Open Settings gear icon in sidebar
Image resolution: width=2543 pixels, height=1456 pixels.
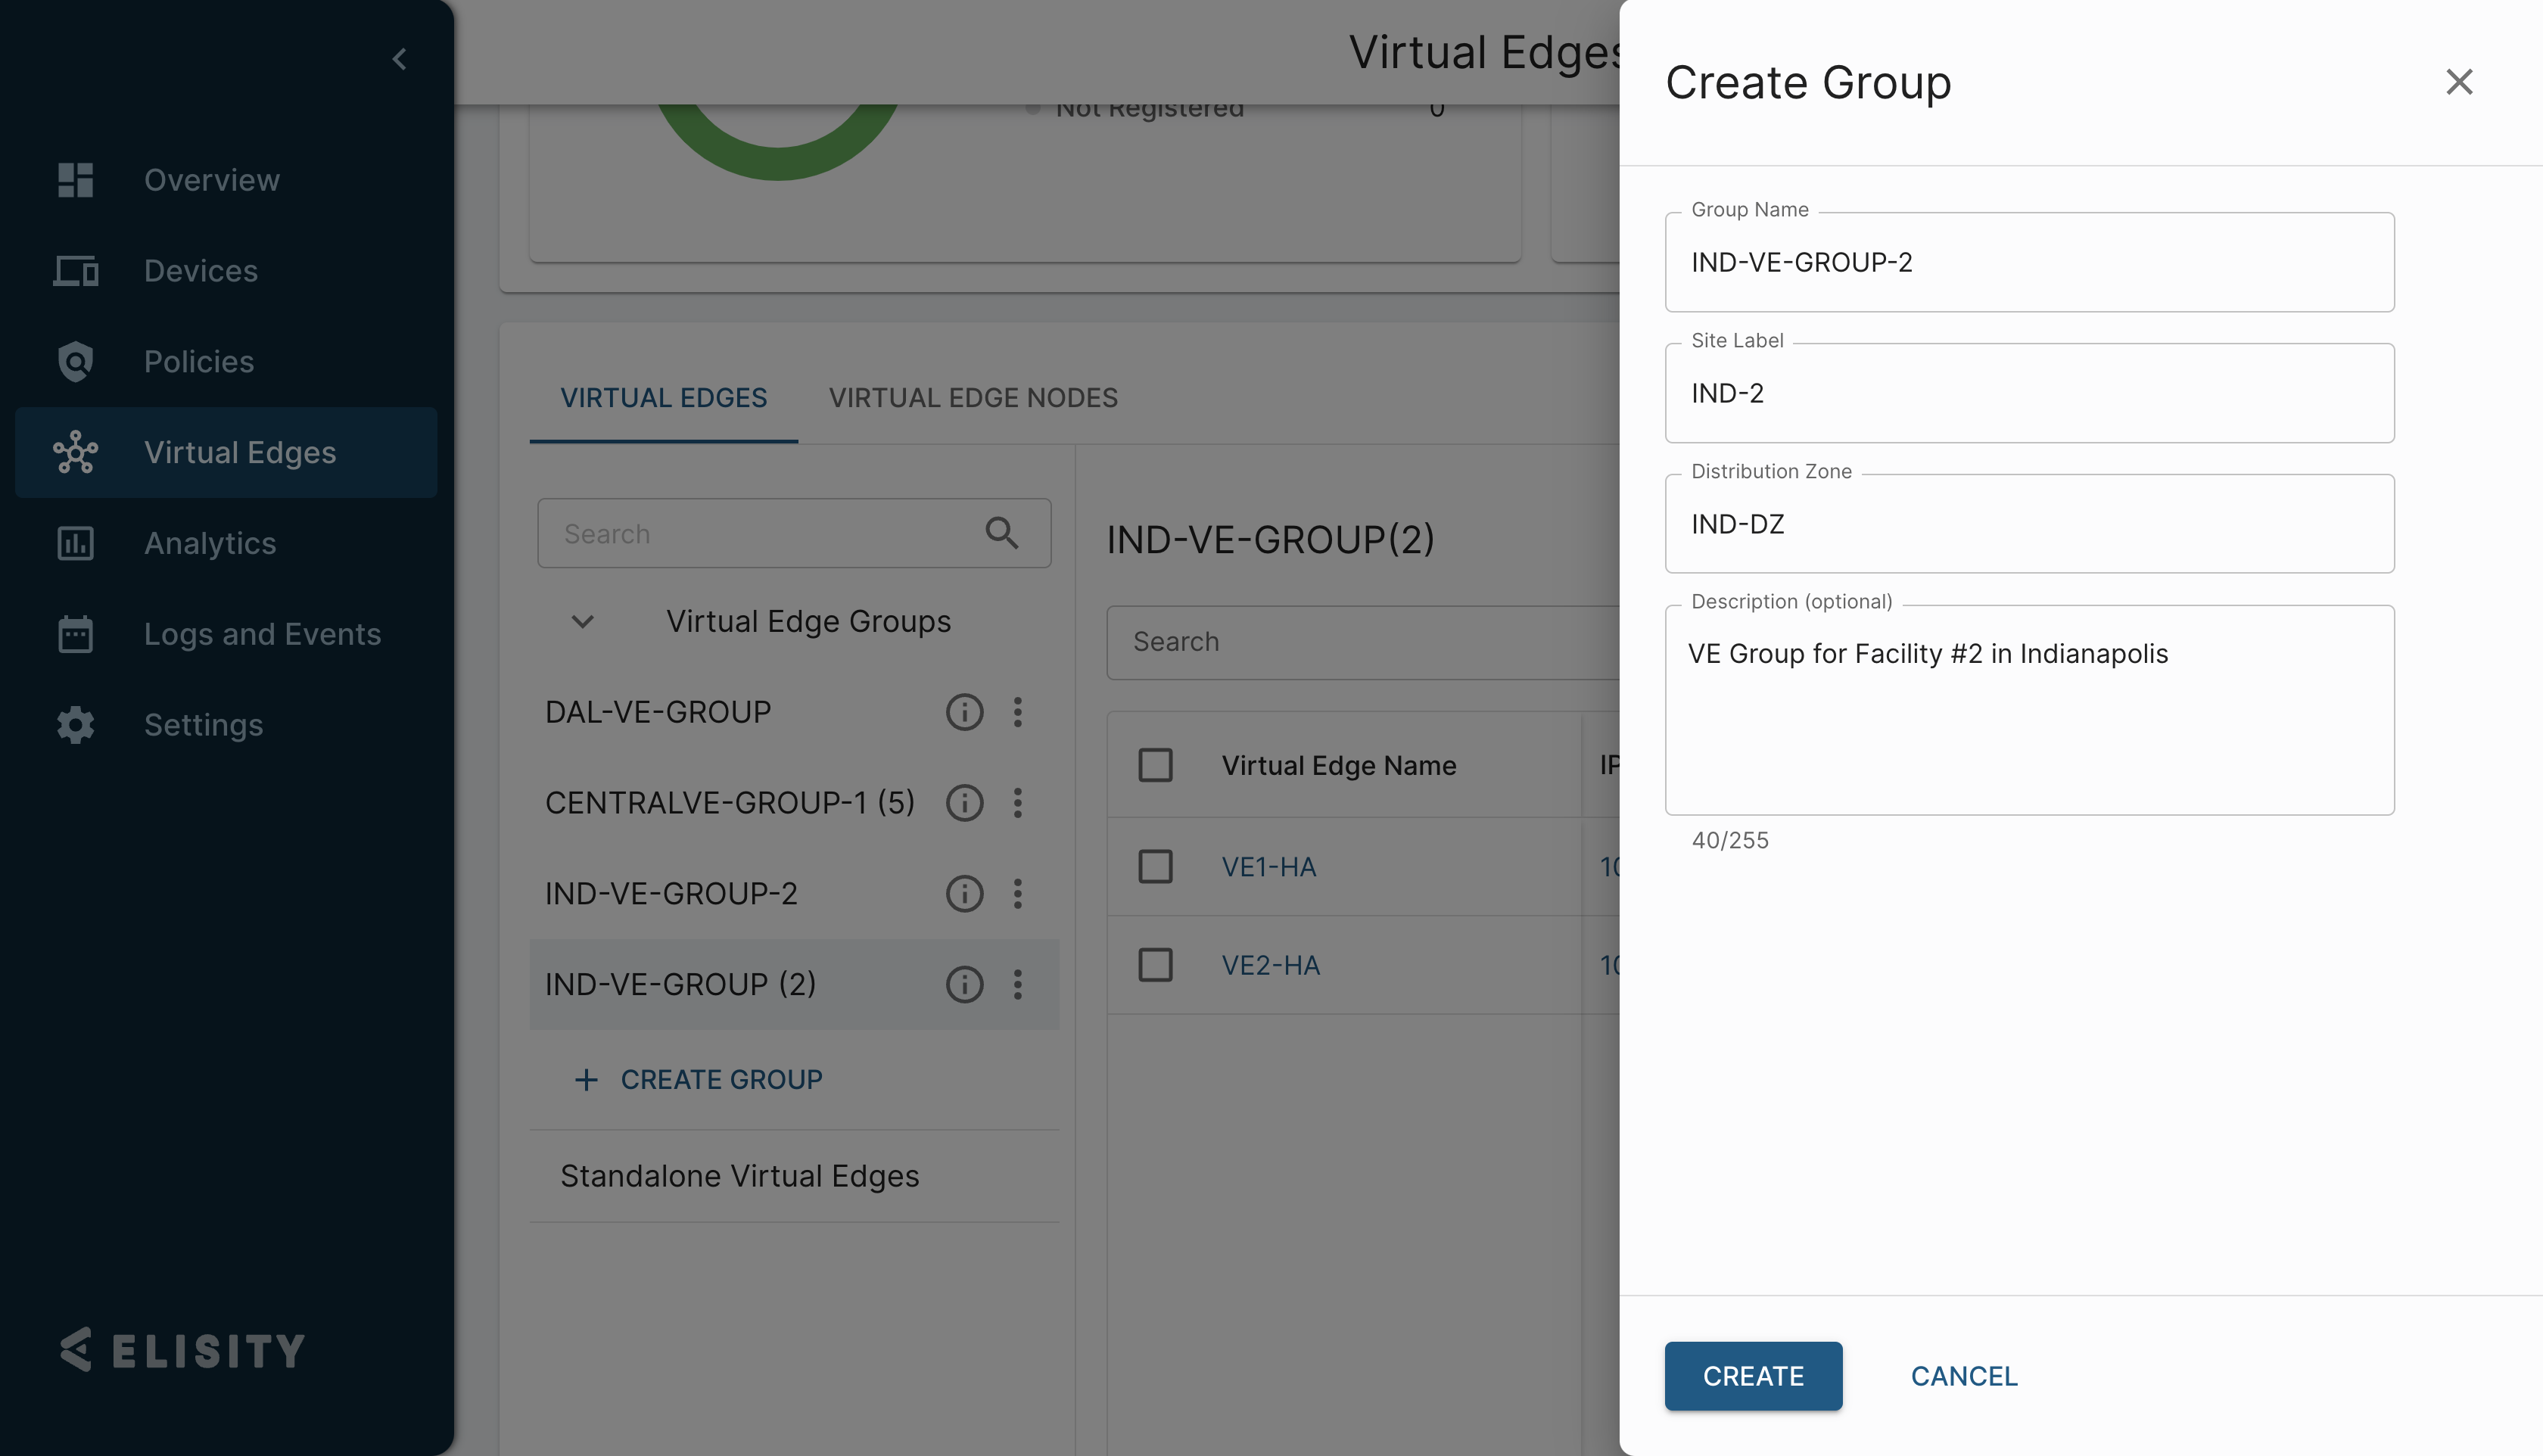click(75, 725)
